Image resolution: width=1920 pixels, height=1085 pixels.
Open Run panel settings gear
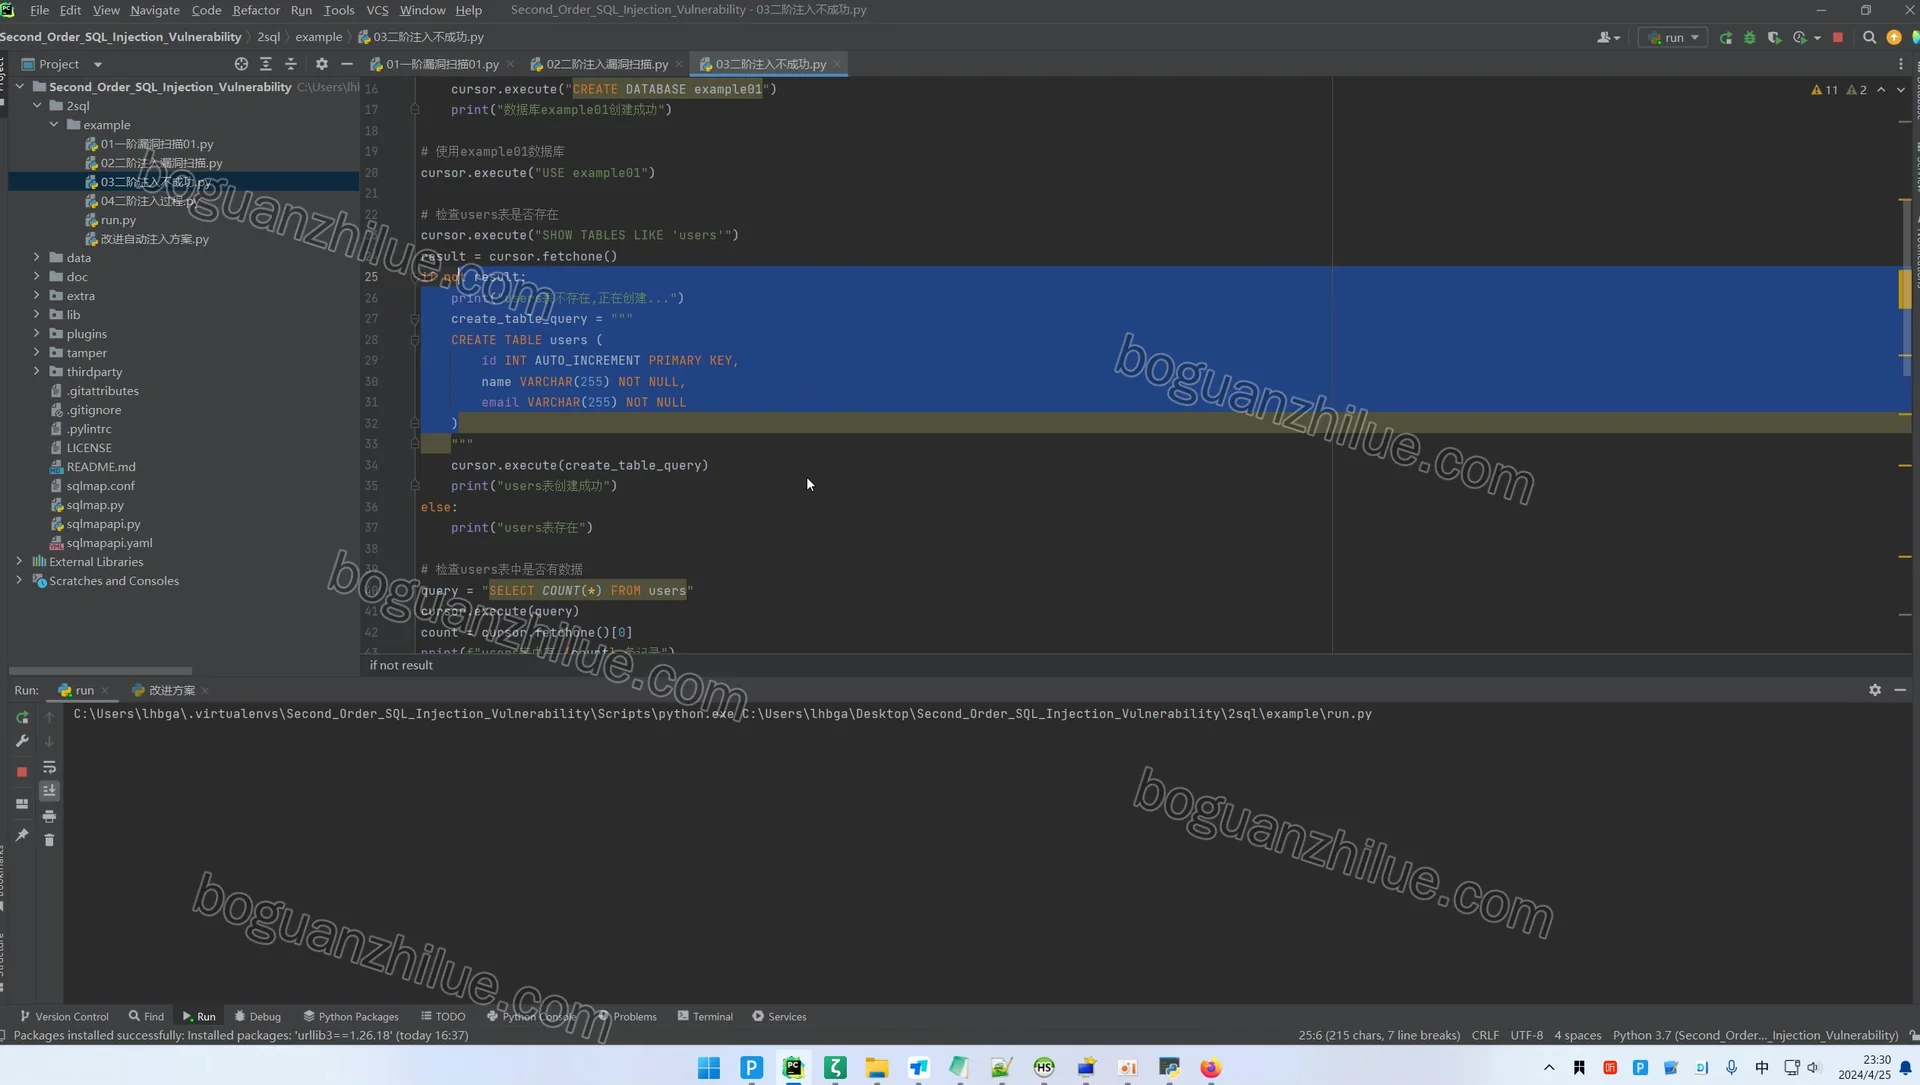[1875, 690]
